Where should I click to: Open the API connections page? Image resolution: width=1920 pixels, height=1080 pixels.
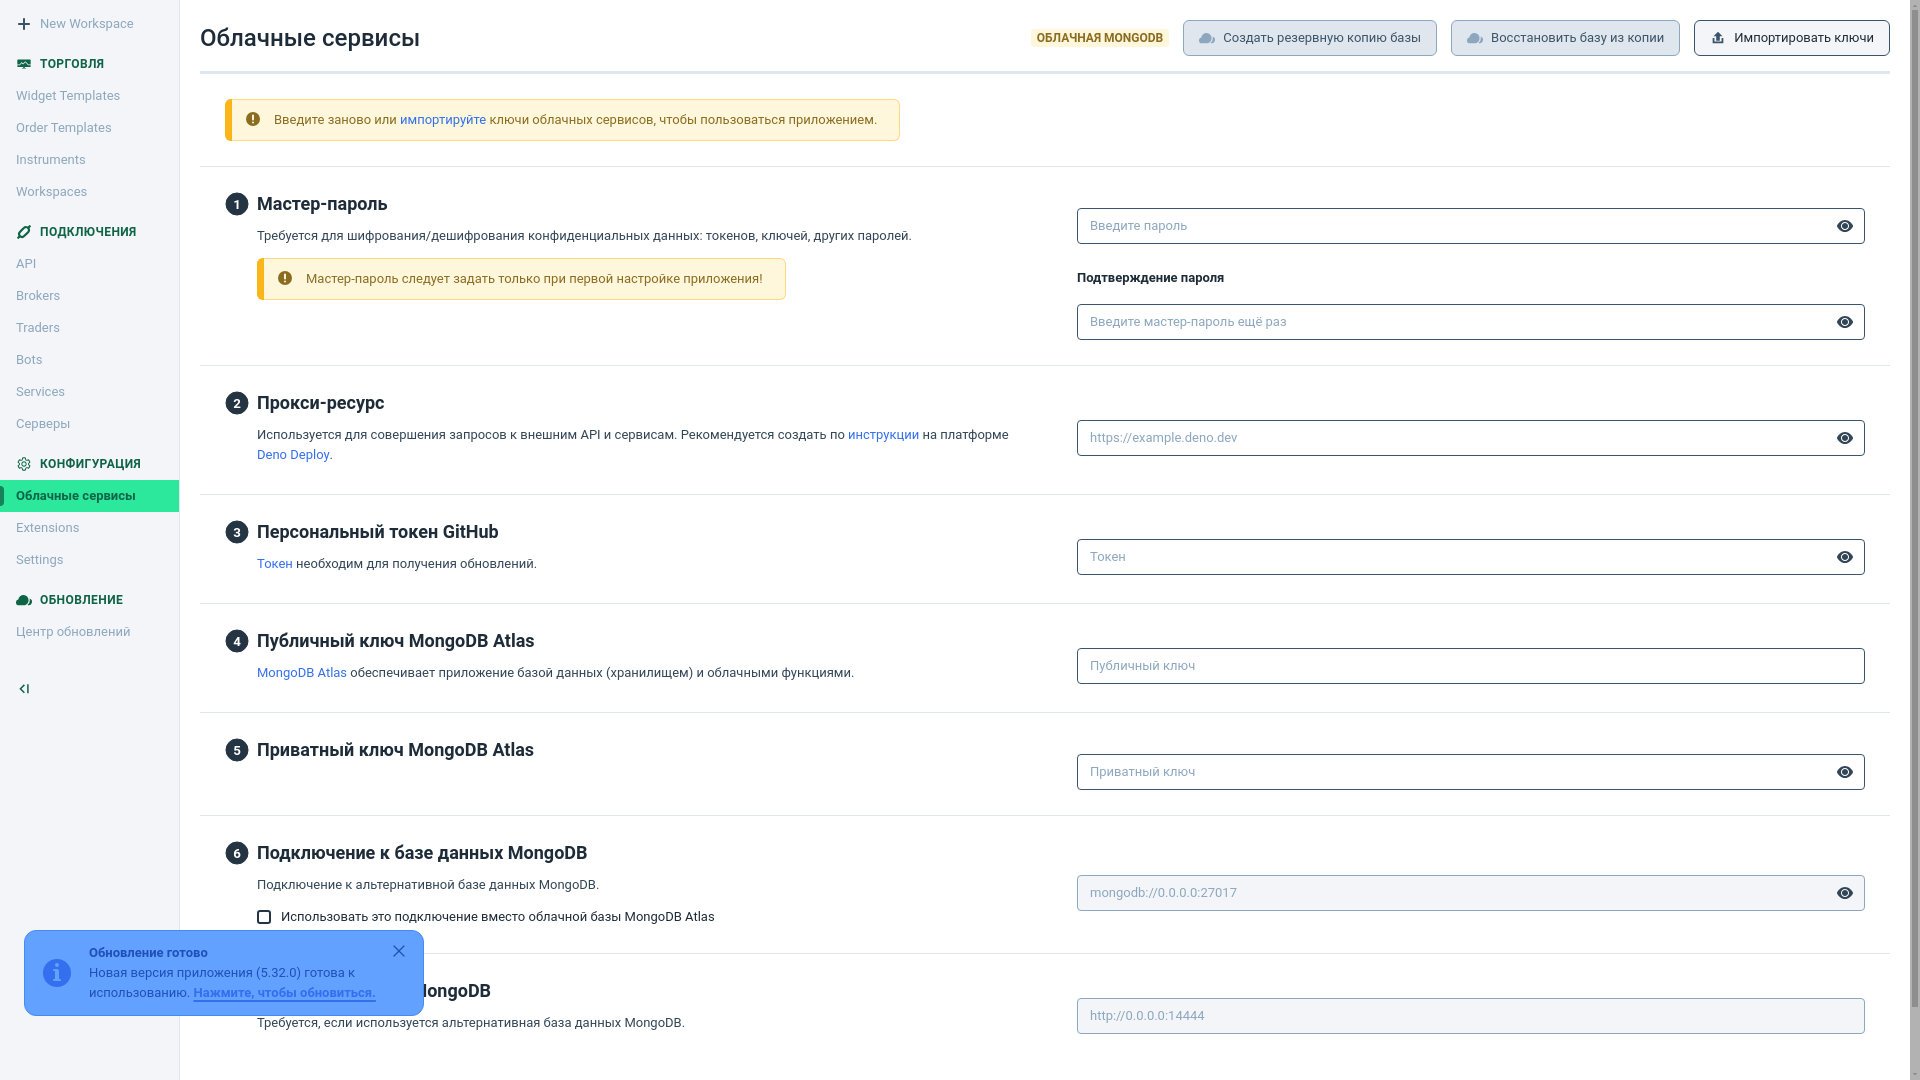point(89,264)
